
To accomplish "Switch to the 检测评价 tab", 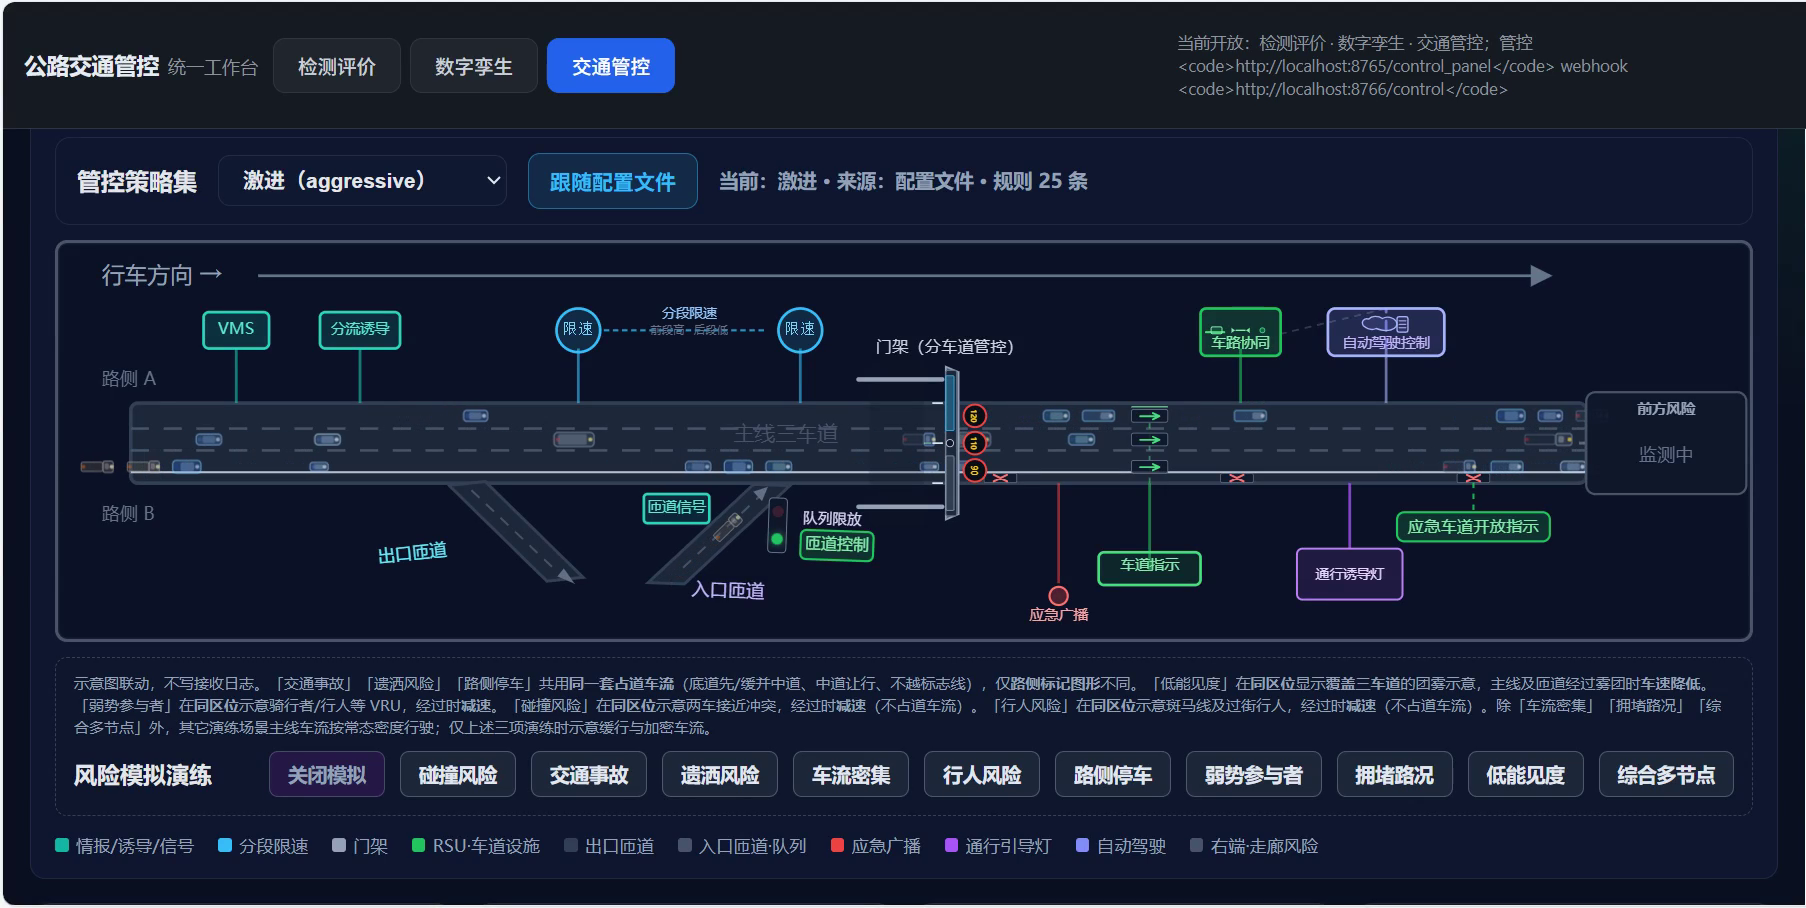I will (x=337, y=66).
